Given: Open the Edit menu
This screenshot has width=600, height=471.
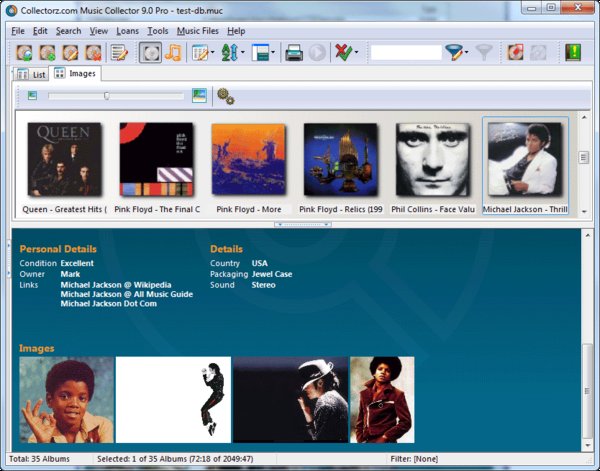Looking at the screenshot, I should click(40, 31).
